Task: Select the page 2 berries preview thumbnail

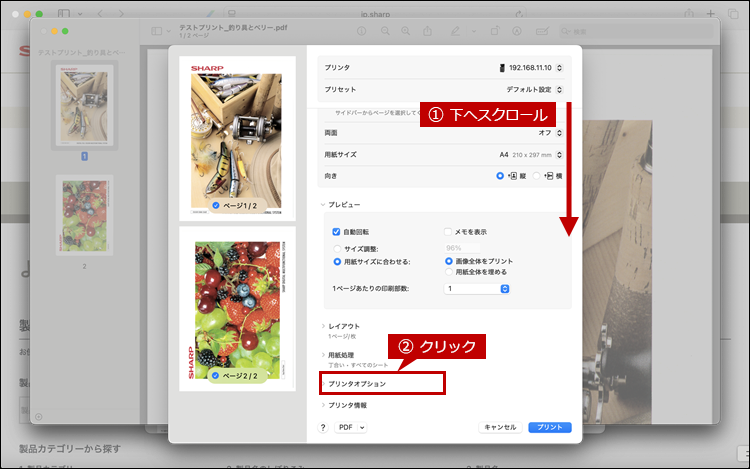Action: pyautogui.click(x=237, y=308)
